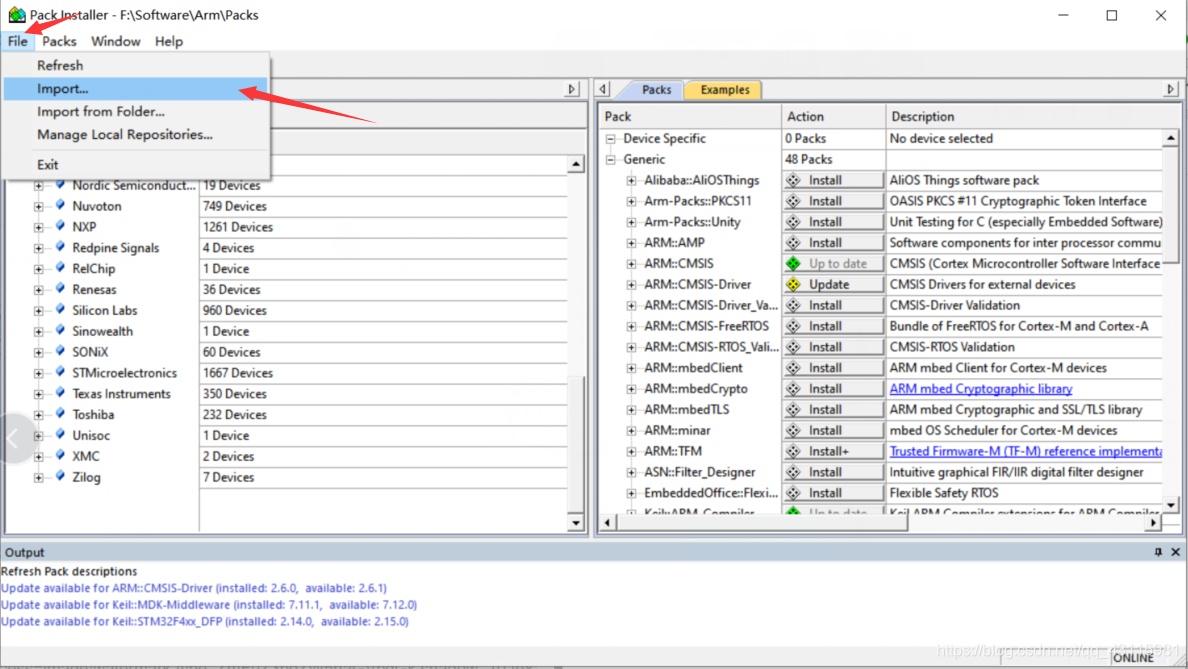Open the File menu
The height and width of the screenshot is (669, 1188).
(x=17, y=41)
